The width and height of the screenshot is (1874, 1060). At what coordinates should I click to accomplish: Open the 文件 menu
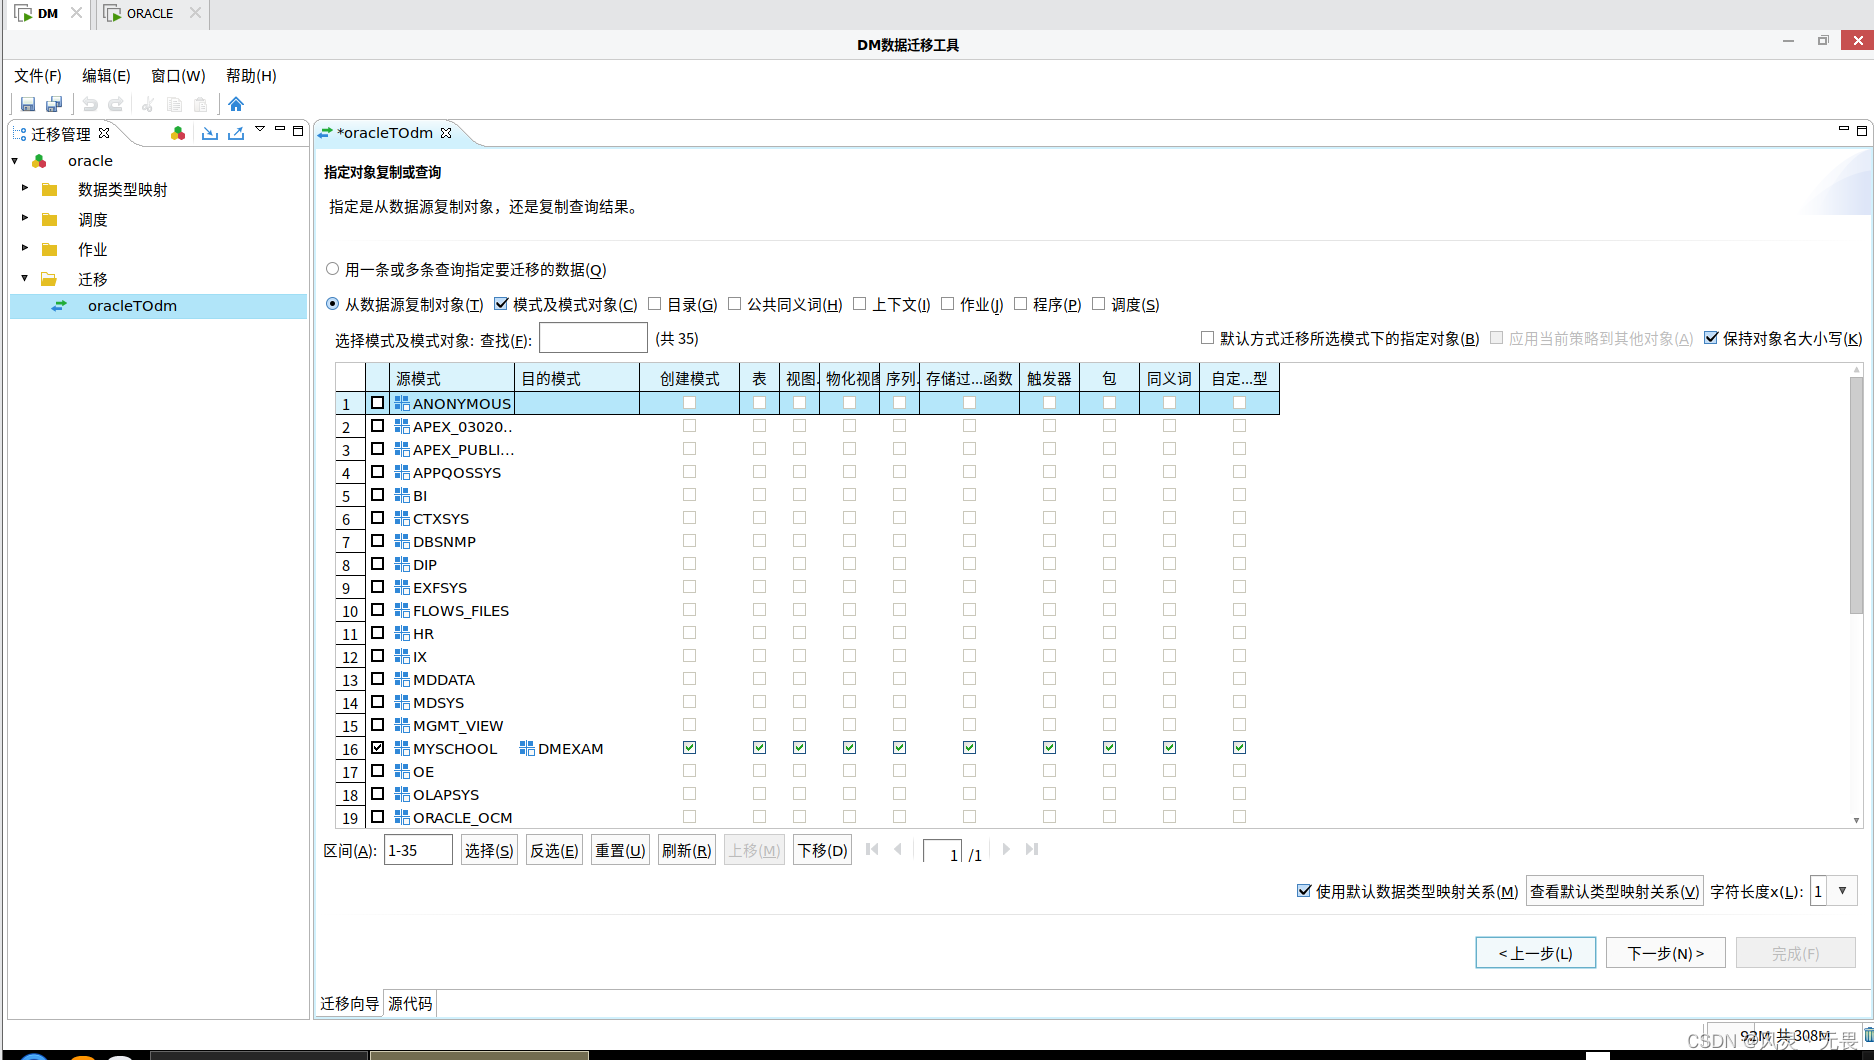(36, 75)
